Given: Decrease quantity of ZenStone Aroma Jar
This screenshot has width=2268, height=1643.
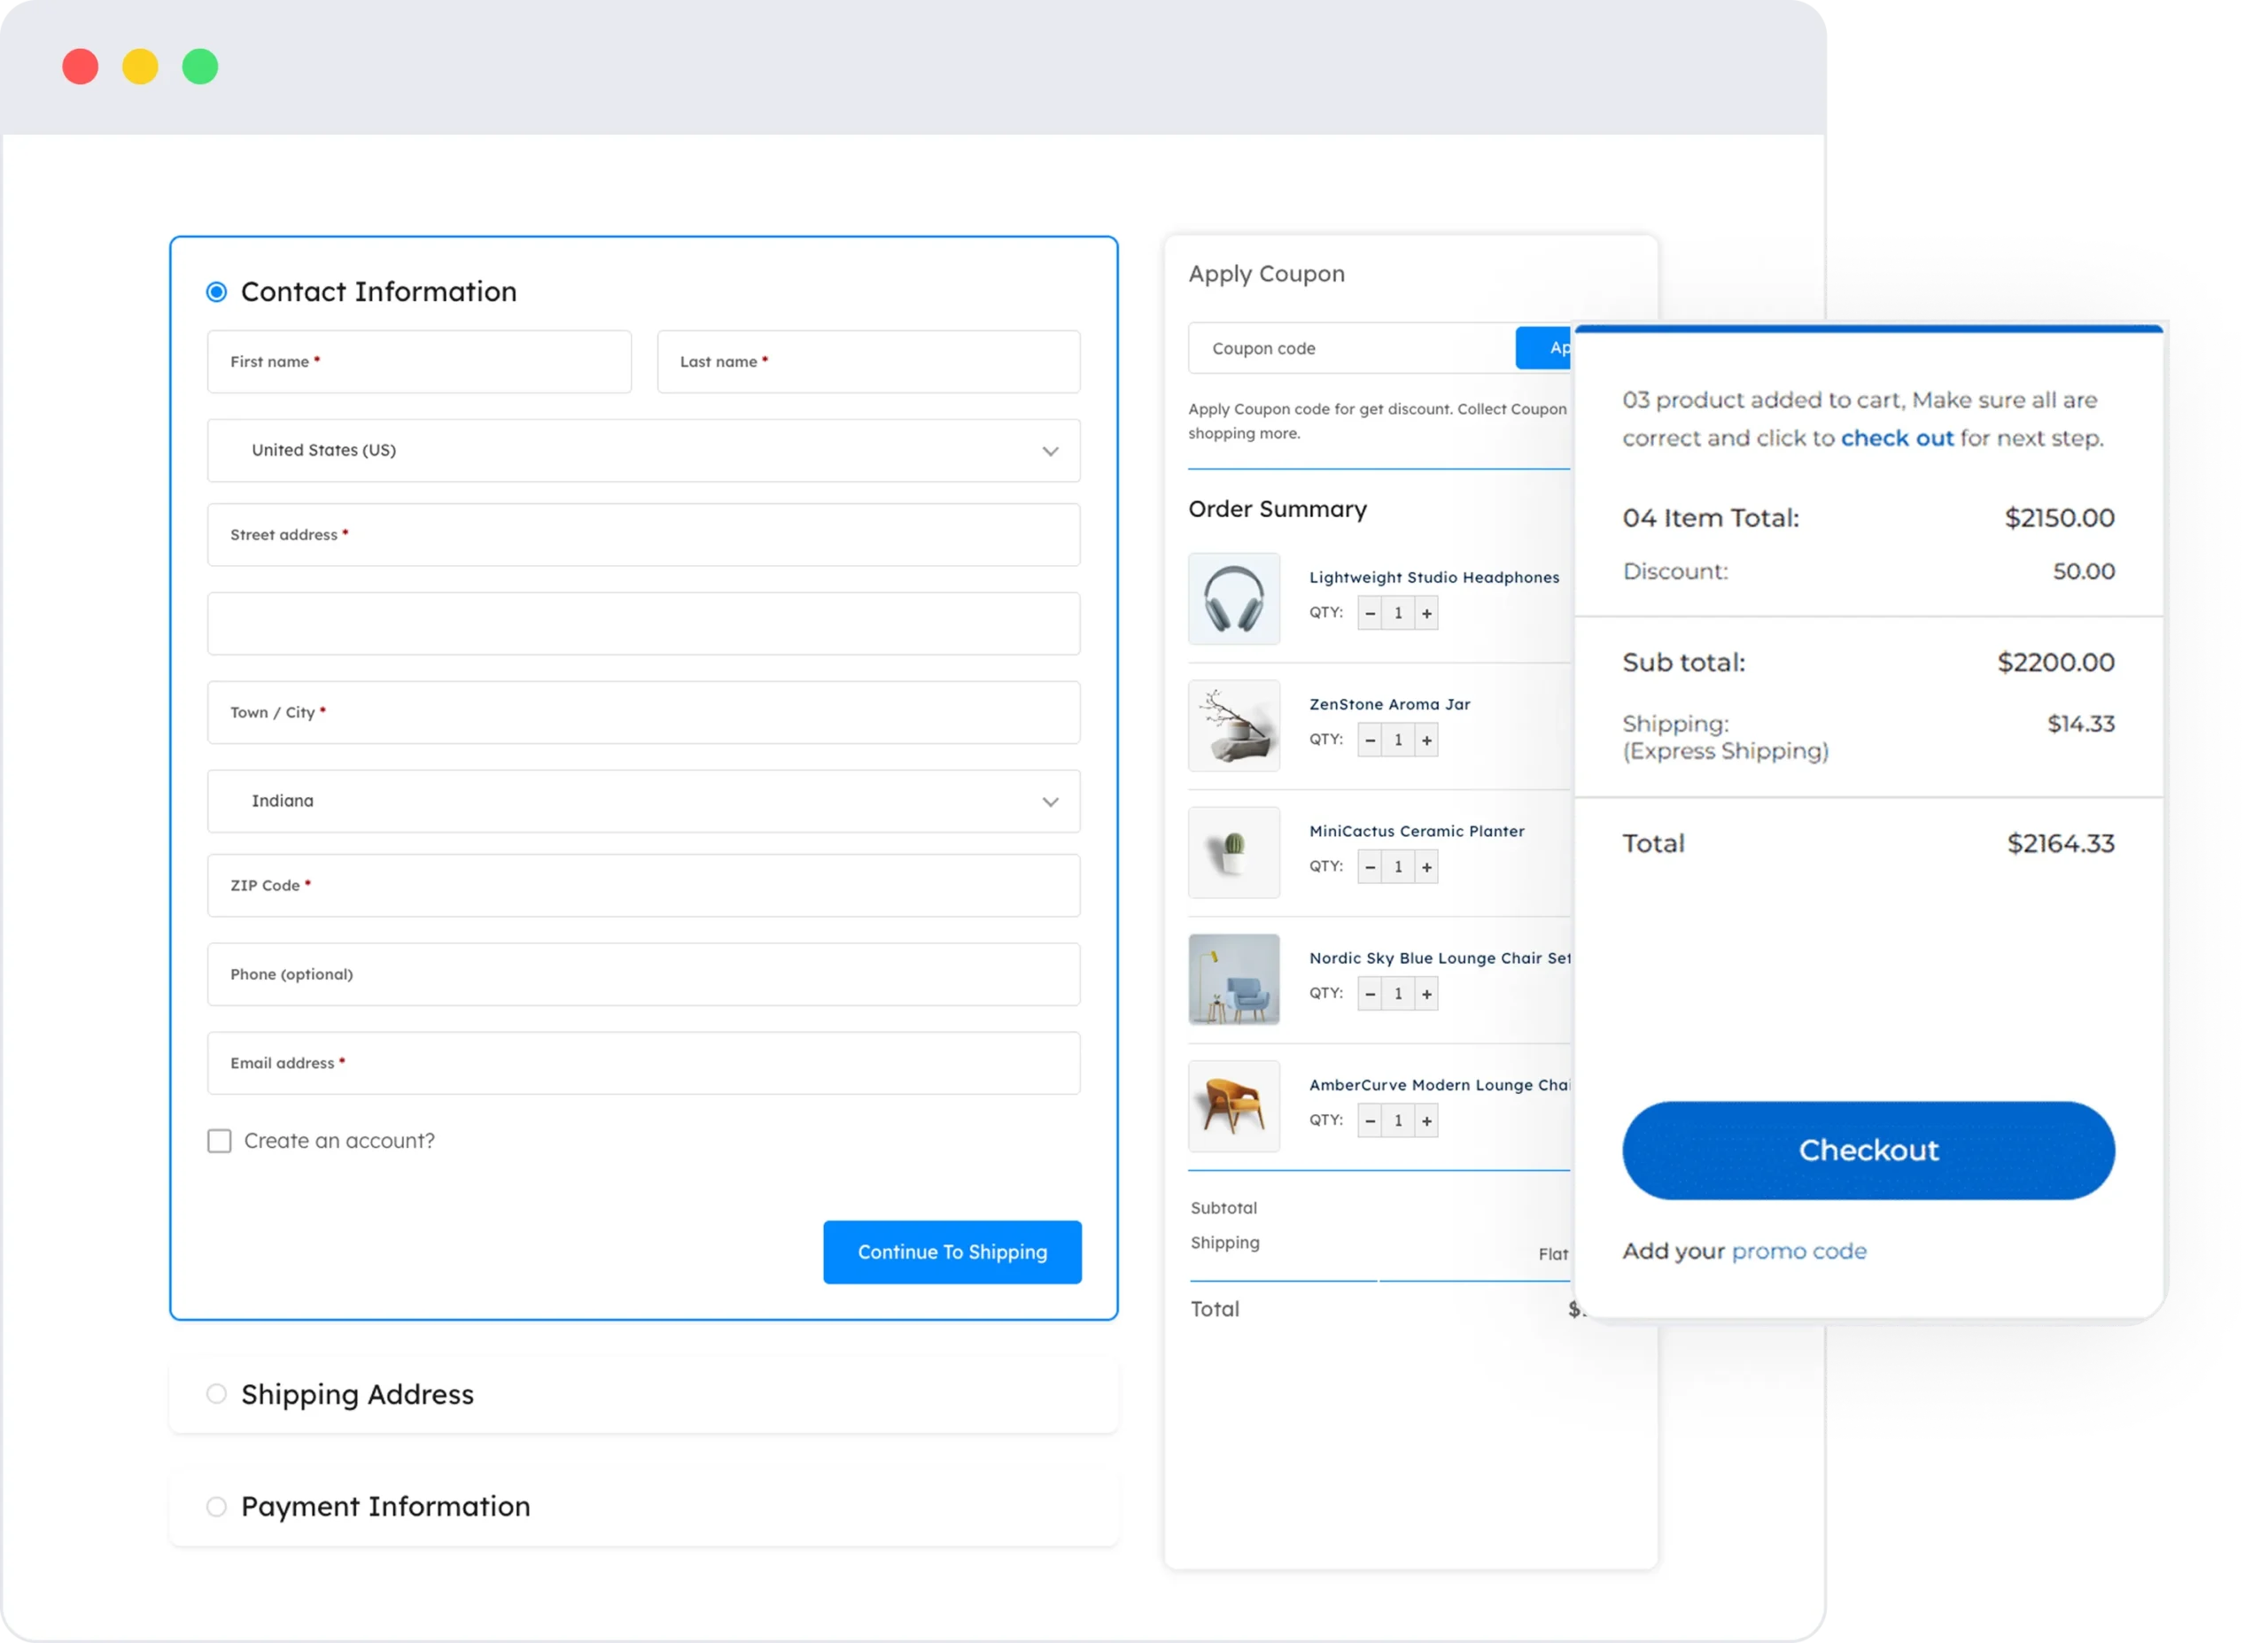Looking at the screenshot, I should point(1370,740).
